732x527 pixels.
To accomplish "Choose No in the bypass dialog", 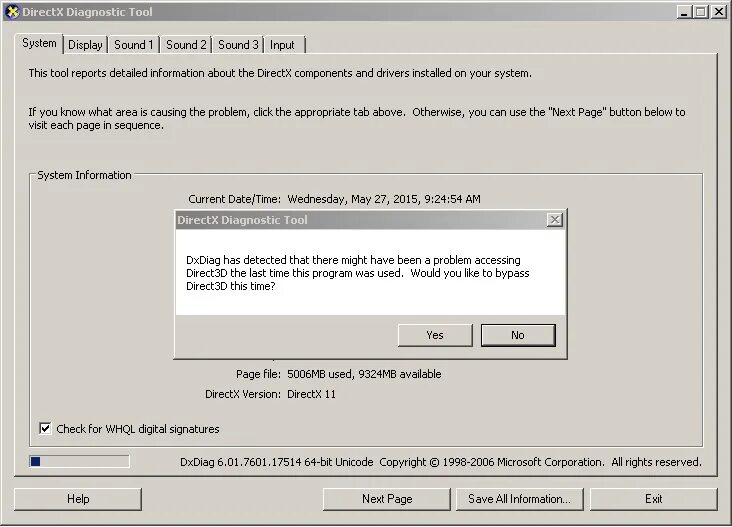I will 518,335.
